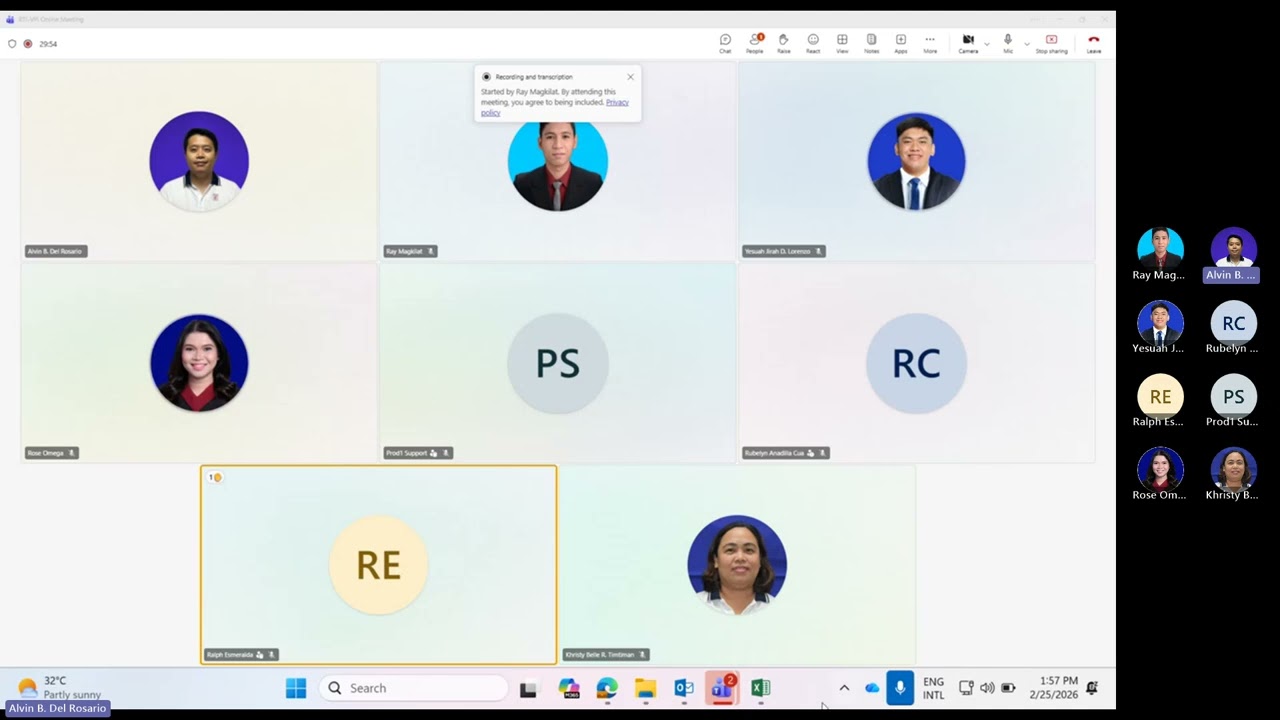Open the volume speaker tray icon
This screenshot has width=1280, height=720.
987,688
